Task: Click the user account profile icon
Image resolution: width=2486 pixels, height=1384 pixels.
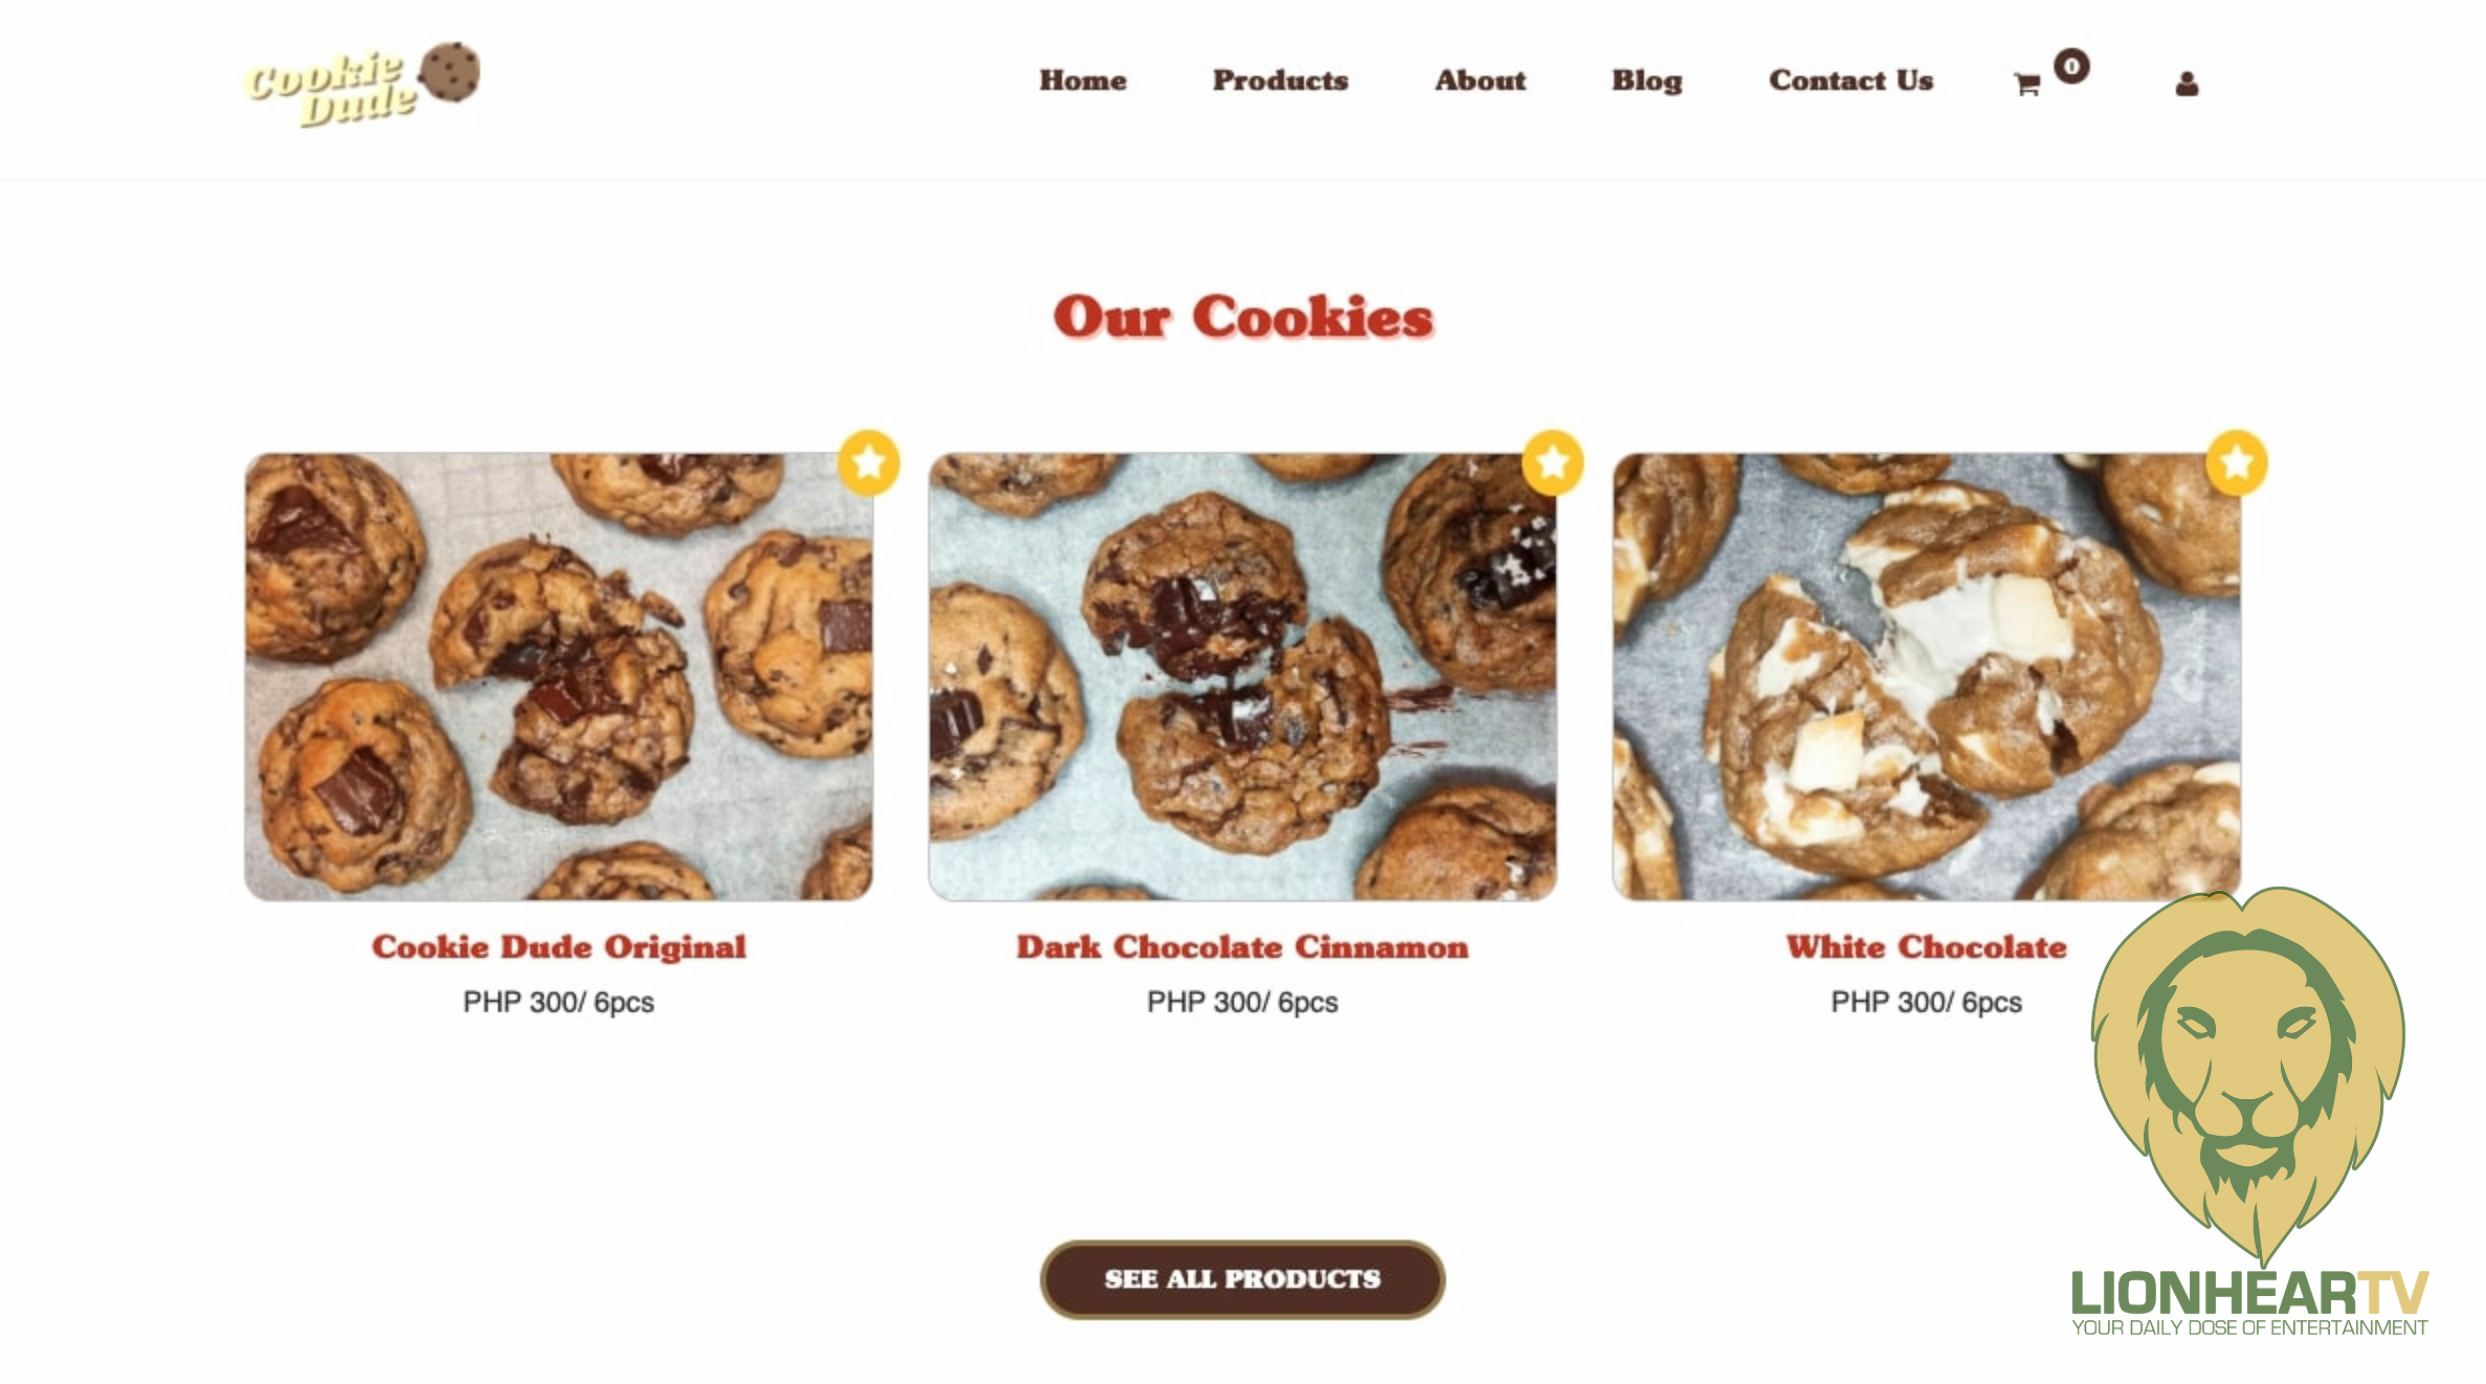Action: (x=2186, y=84)
